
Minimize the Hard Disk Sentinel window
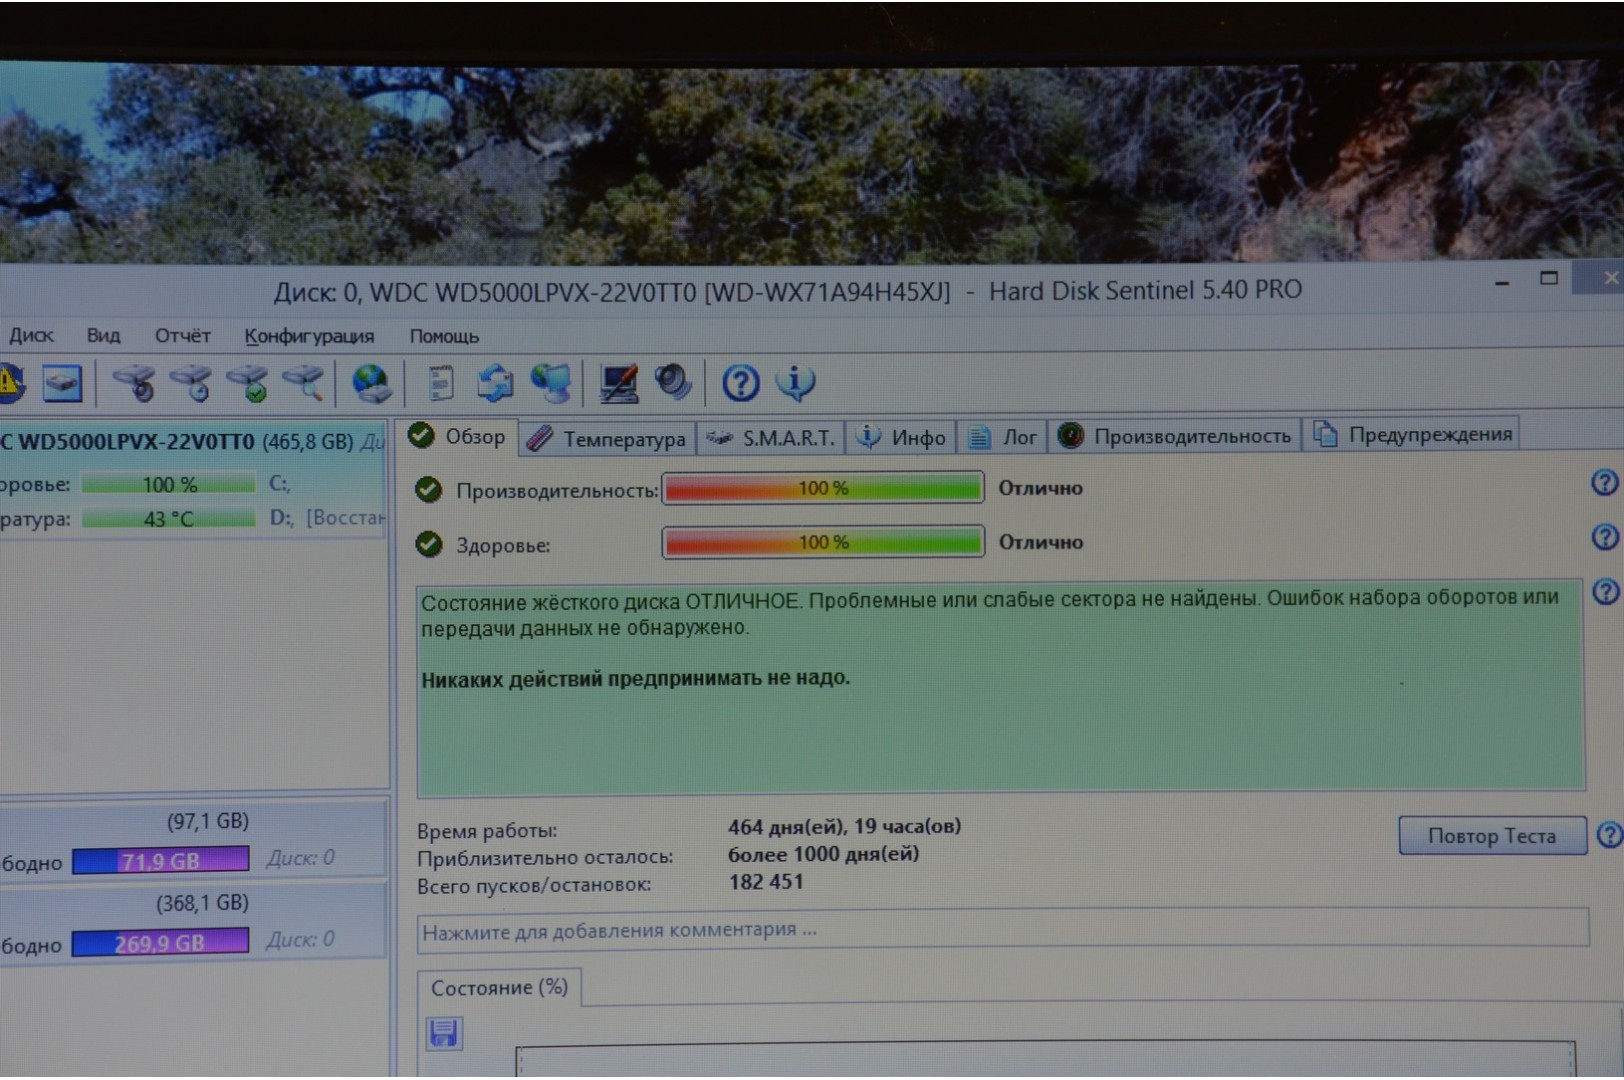[1501, 283]
